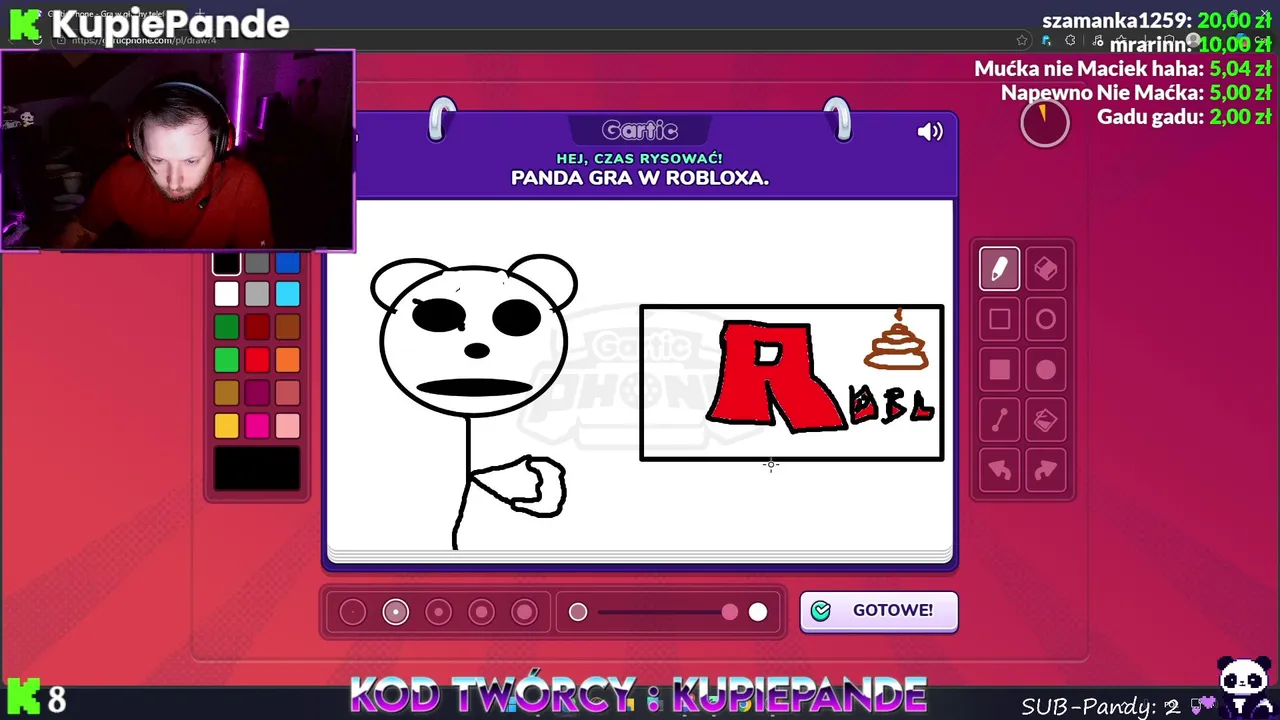This screenshot has height=720, width=1280.
Task: Click the KOD TWÓRCY : KUPIEPANDE banner
Action: (638, 694)
